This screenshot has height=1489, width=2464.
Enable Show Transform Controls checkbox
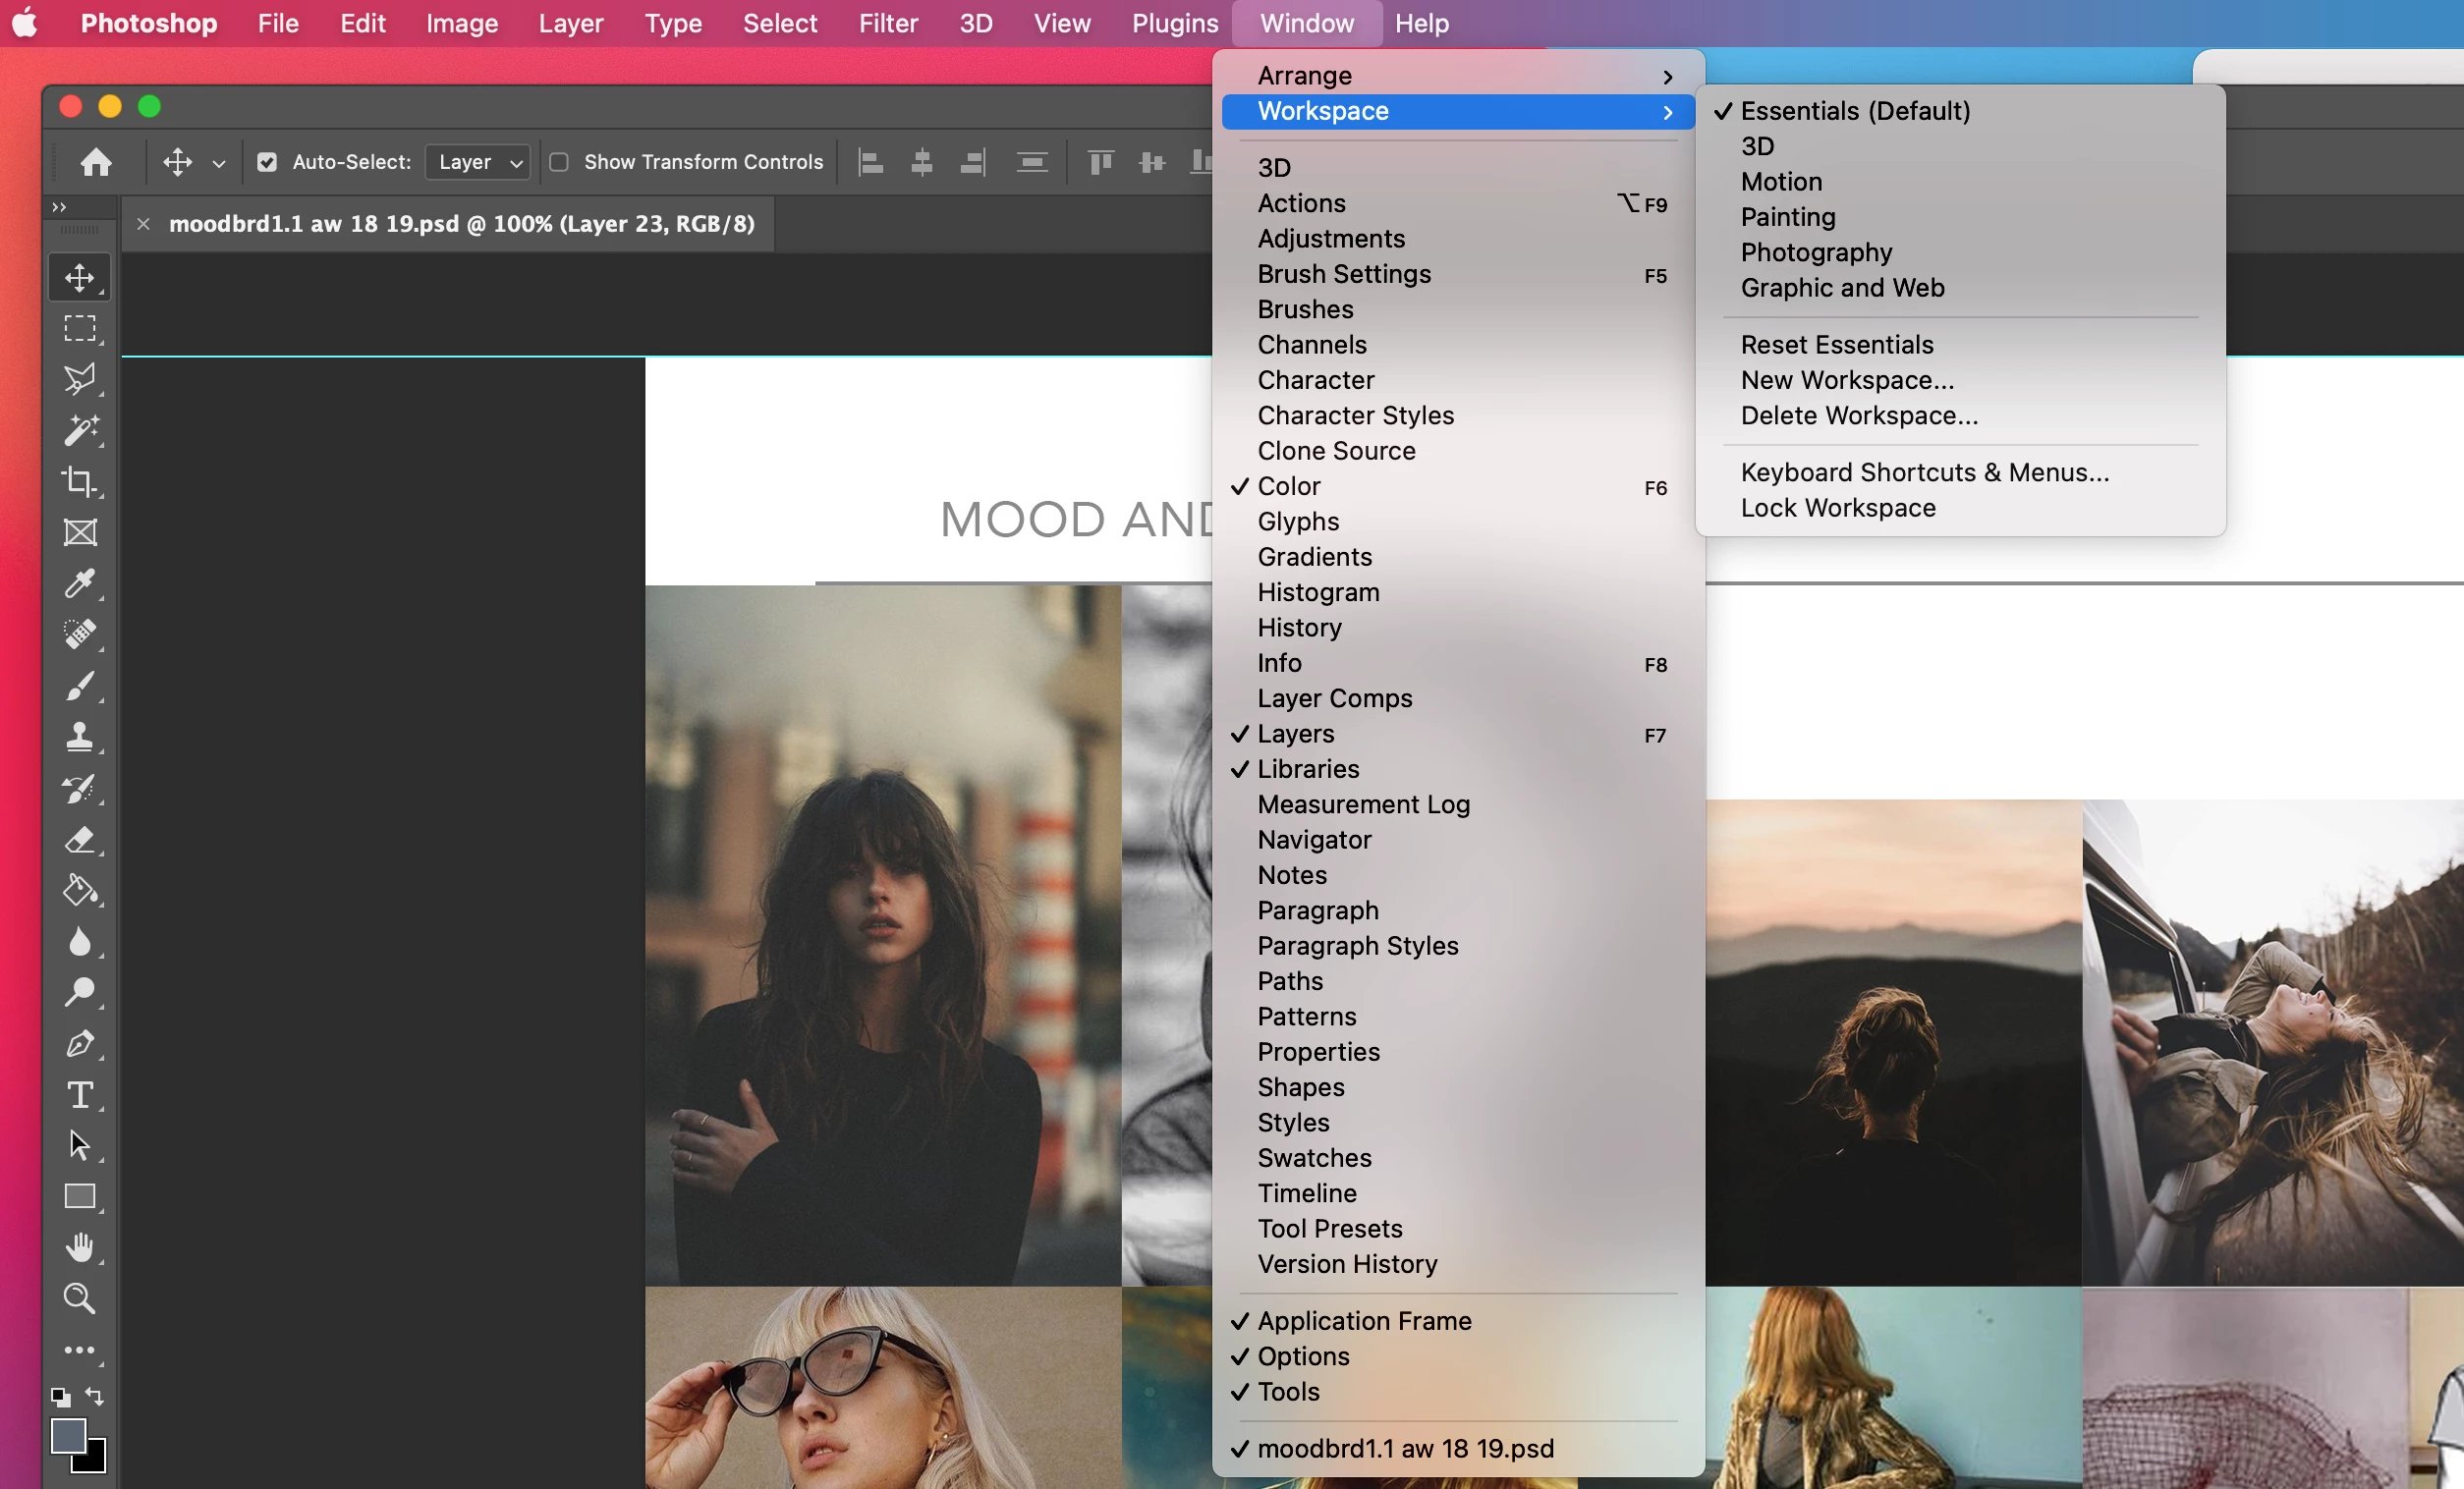click(x=559, y=162)
